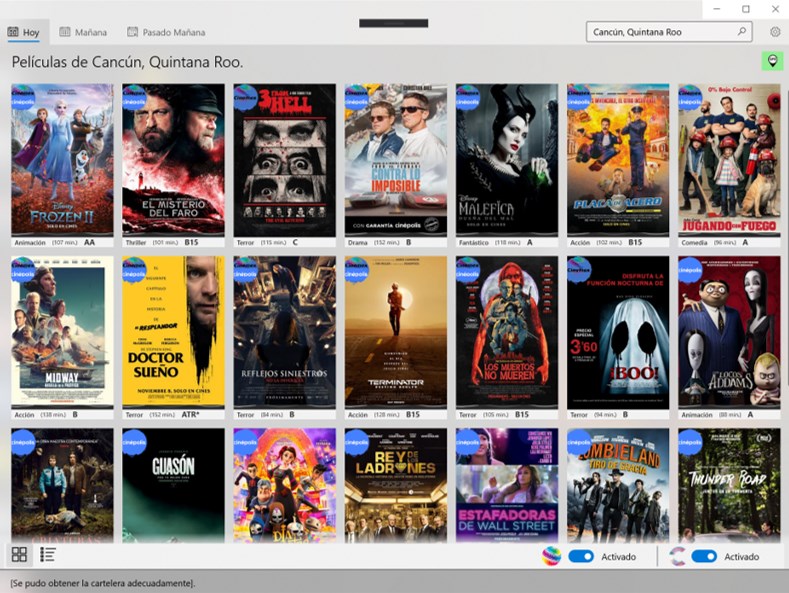The width and height of the screenshot is (789, 593).
Task: Open the poster left of Guasón
Action: pos(62,486)
